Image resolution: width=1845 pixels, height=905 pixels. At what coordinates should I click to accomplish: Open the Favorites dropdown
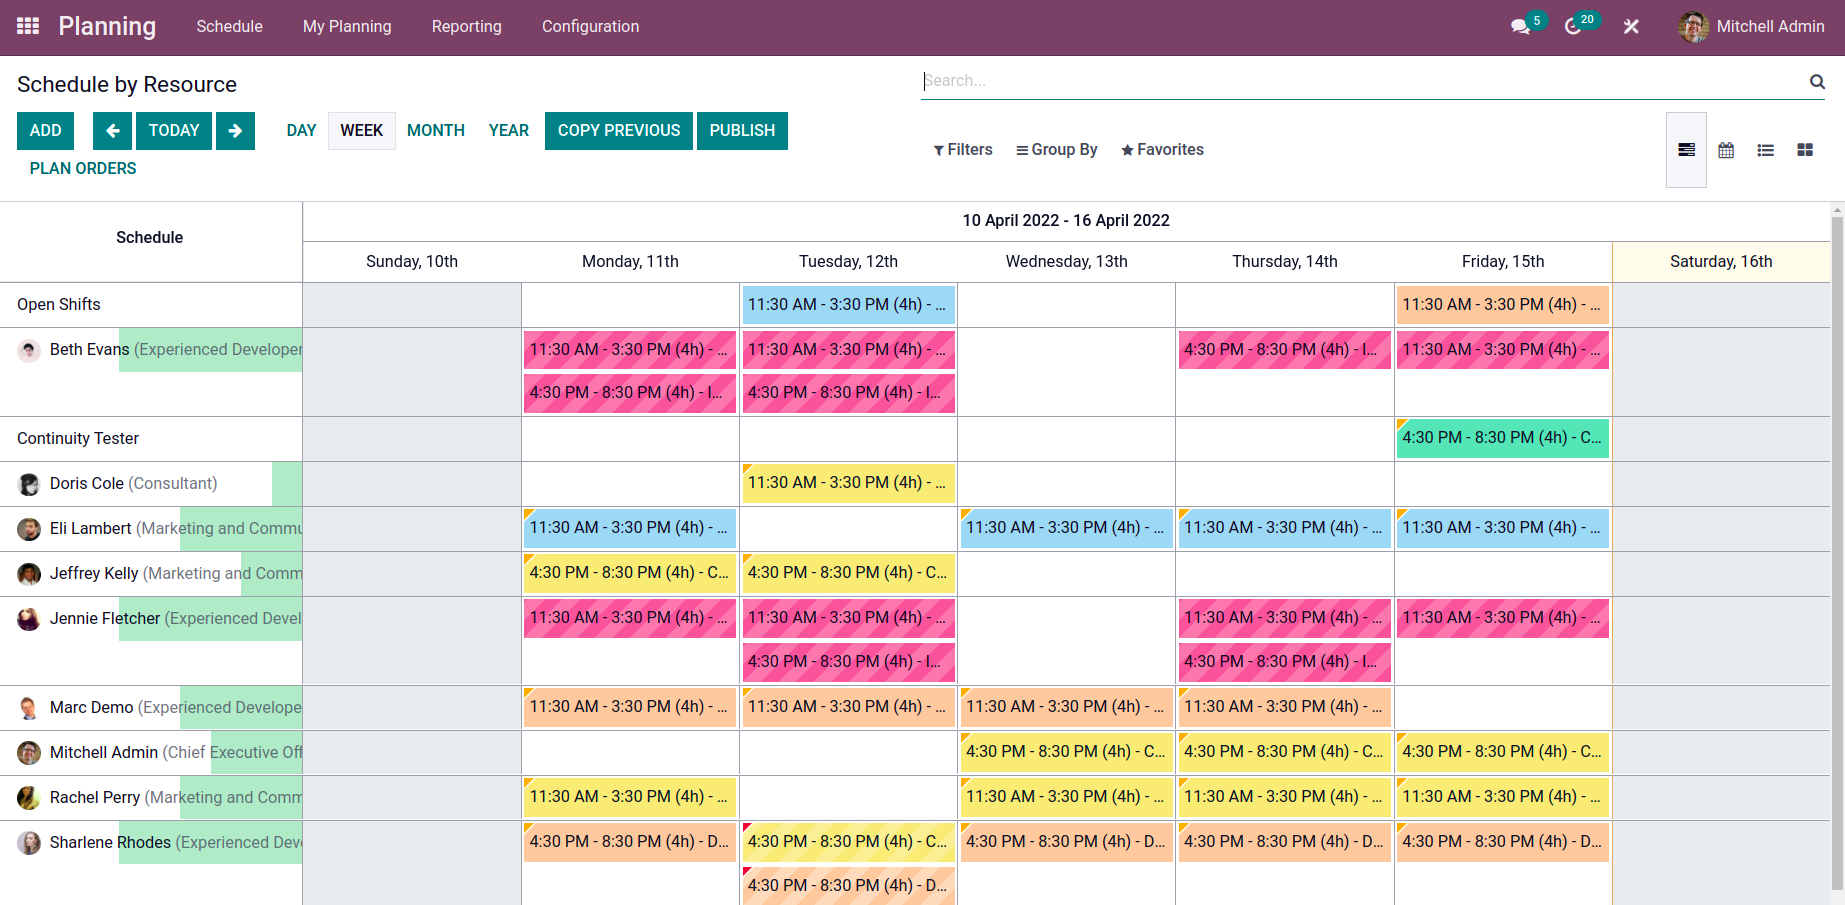pos(1161,149)
